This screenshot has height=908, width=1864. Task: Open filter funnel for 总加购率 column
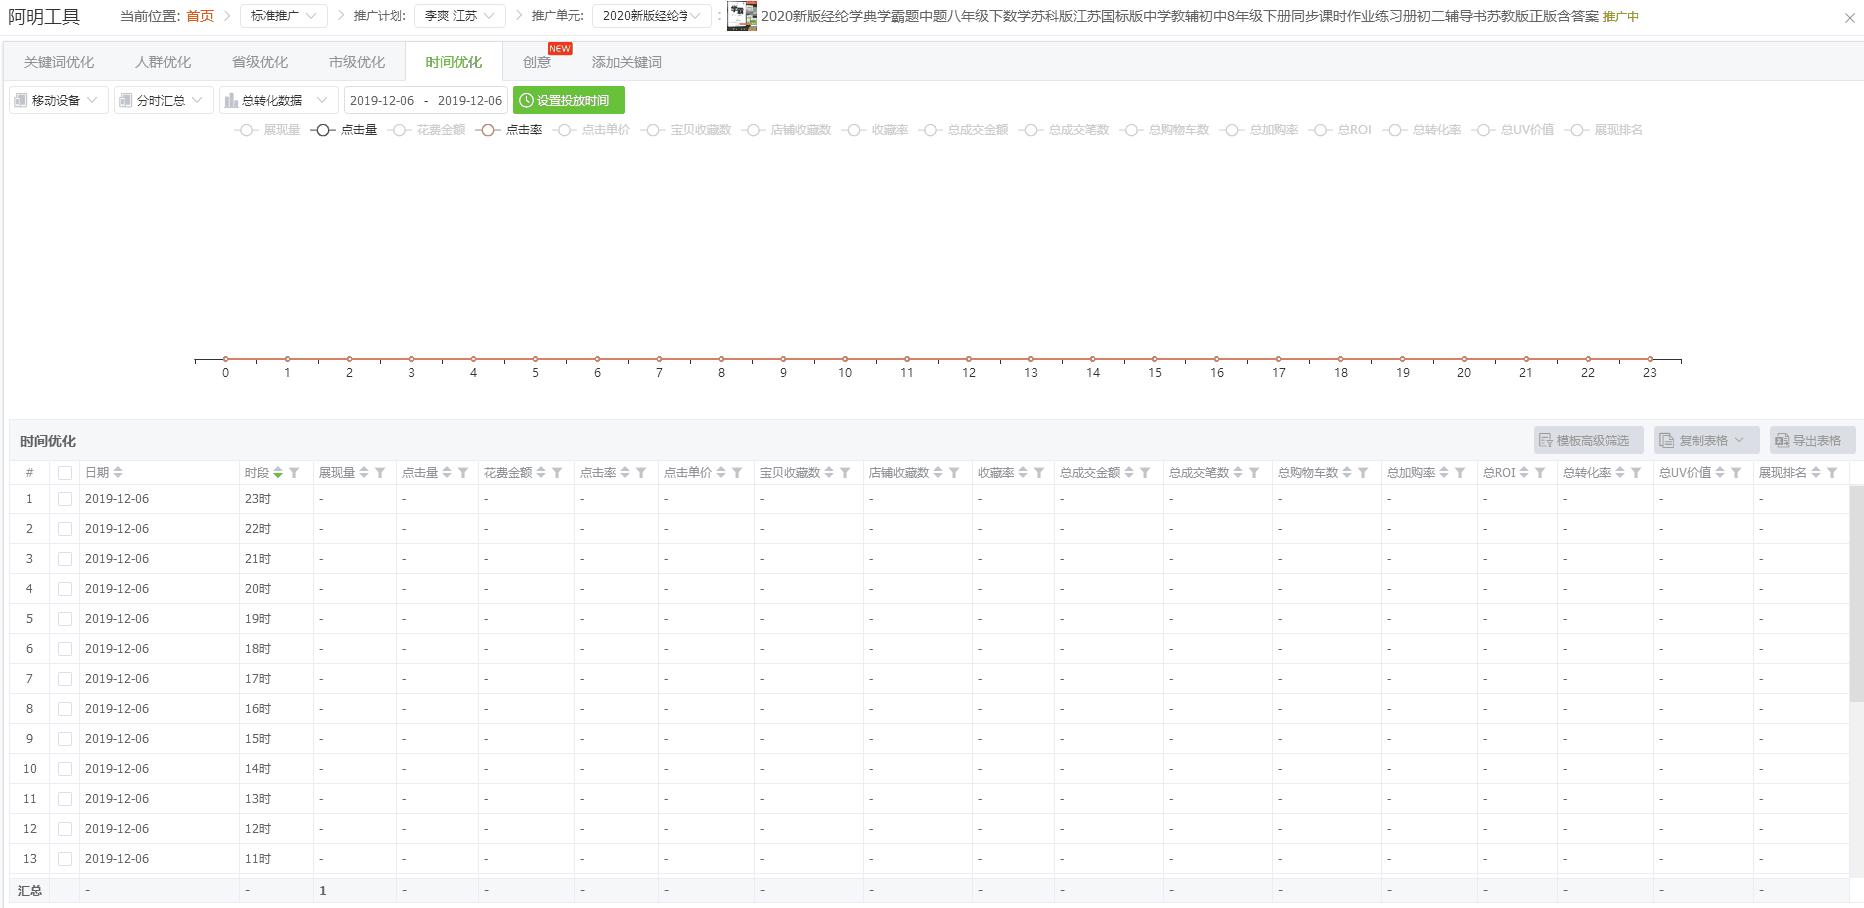pyautogui.click(x=1460, y=473)
